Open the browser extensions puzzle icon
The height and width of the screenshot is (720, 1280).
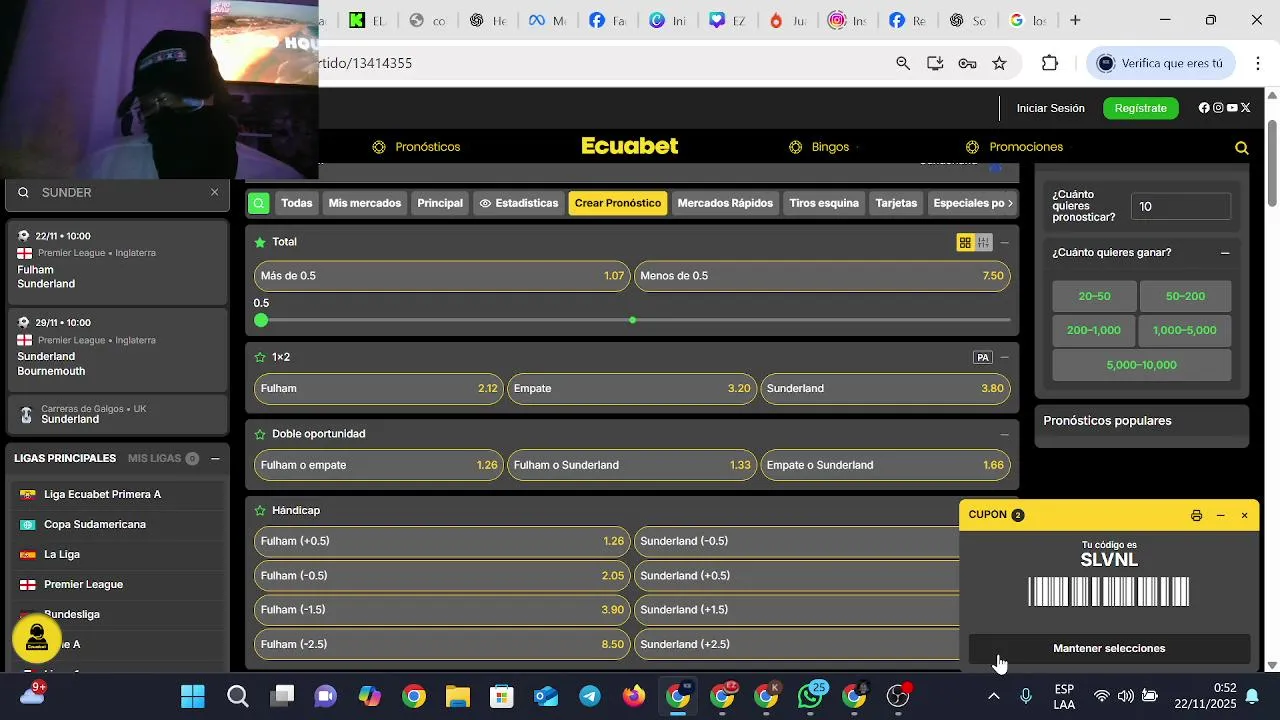pyautogui.click(x=1049, y=63)
